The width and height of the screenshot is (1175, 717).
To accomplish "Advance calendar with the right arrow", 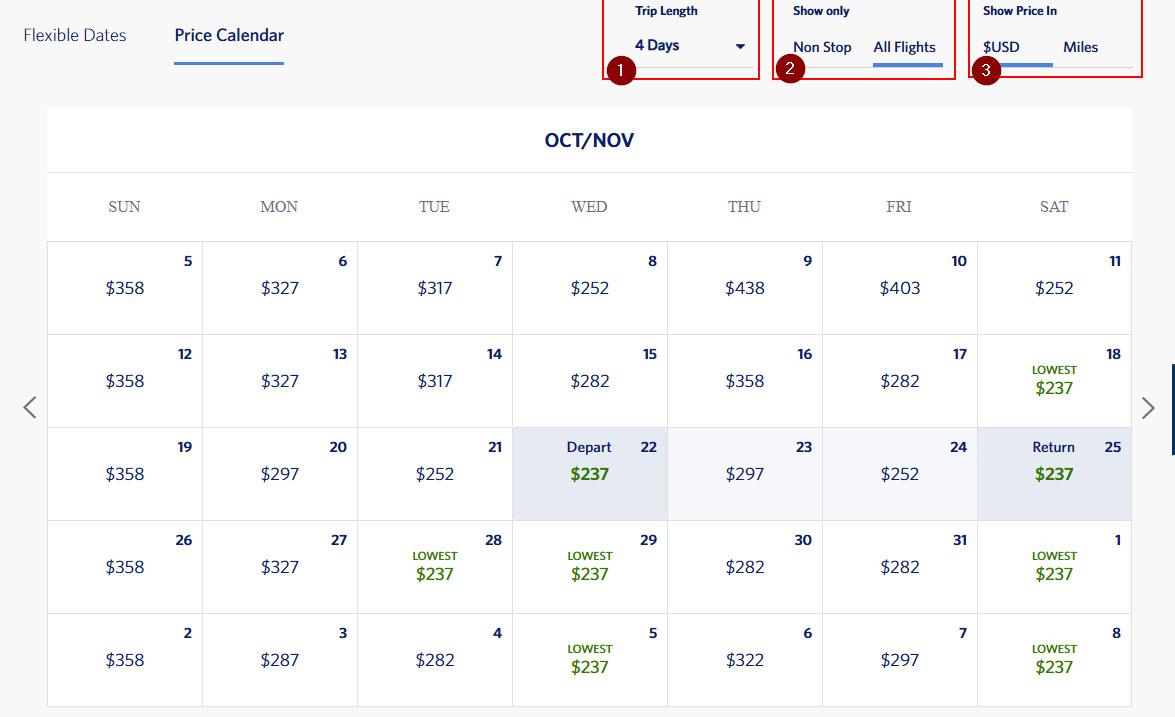I will [x=1147, y=407].
